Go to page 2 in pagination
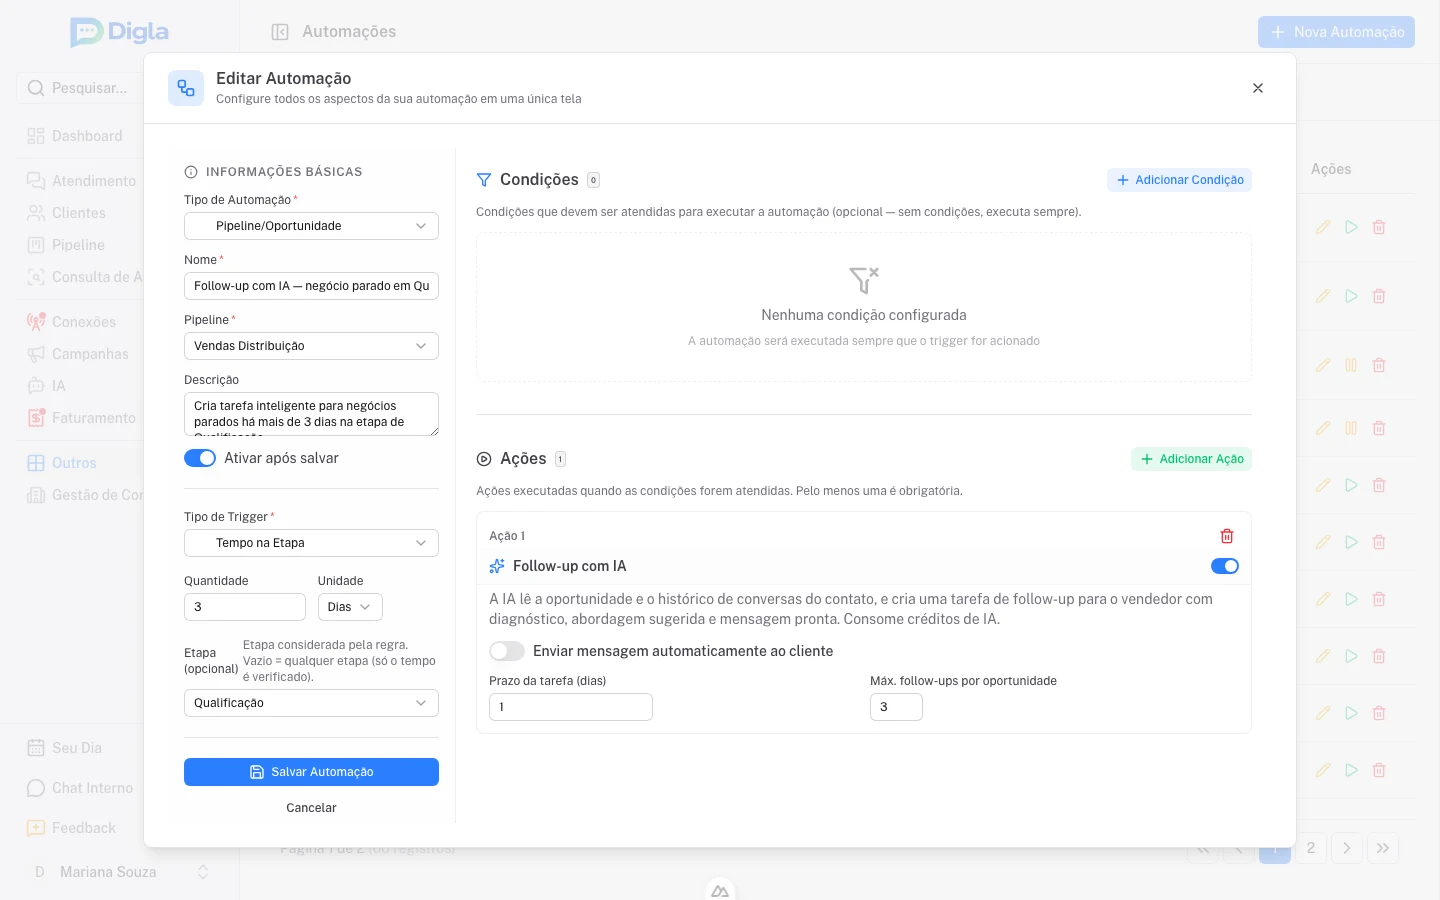Viewport: 1440px width, 900px height. coord(1311,848)
